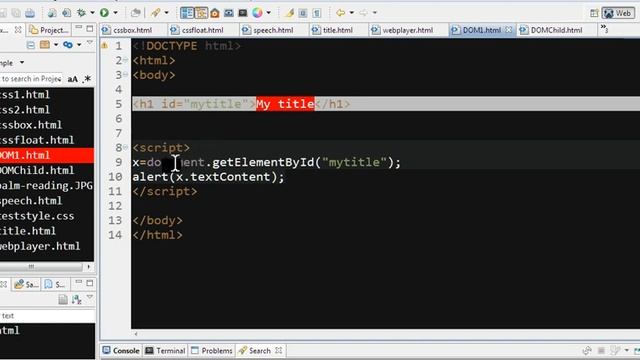Screen dimensions: 640x360
Task: Click the folder-view icon in the project panel toolbar
Action: tap(45, 44)
